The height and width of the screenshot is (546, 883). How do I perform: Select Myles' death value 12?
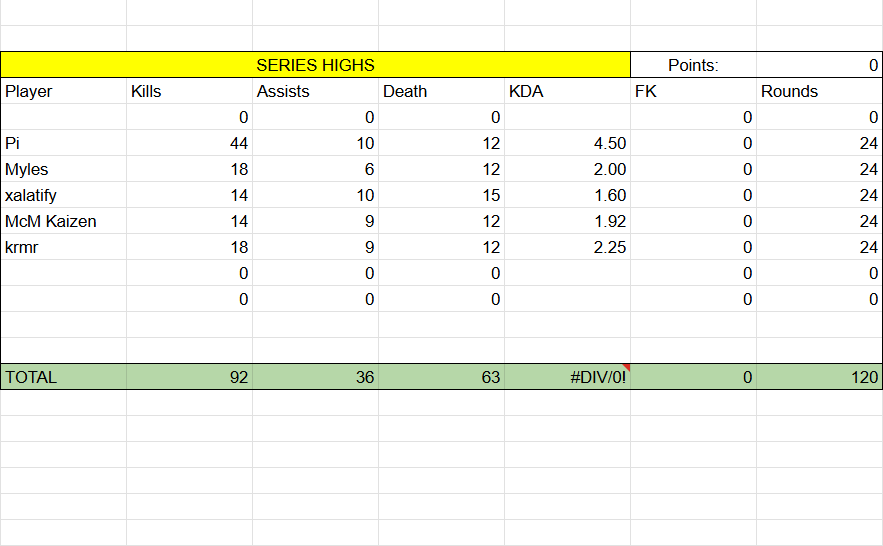coord(442,169)
